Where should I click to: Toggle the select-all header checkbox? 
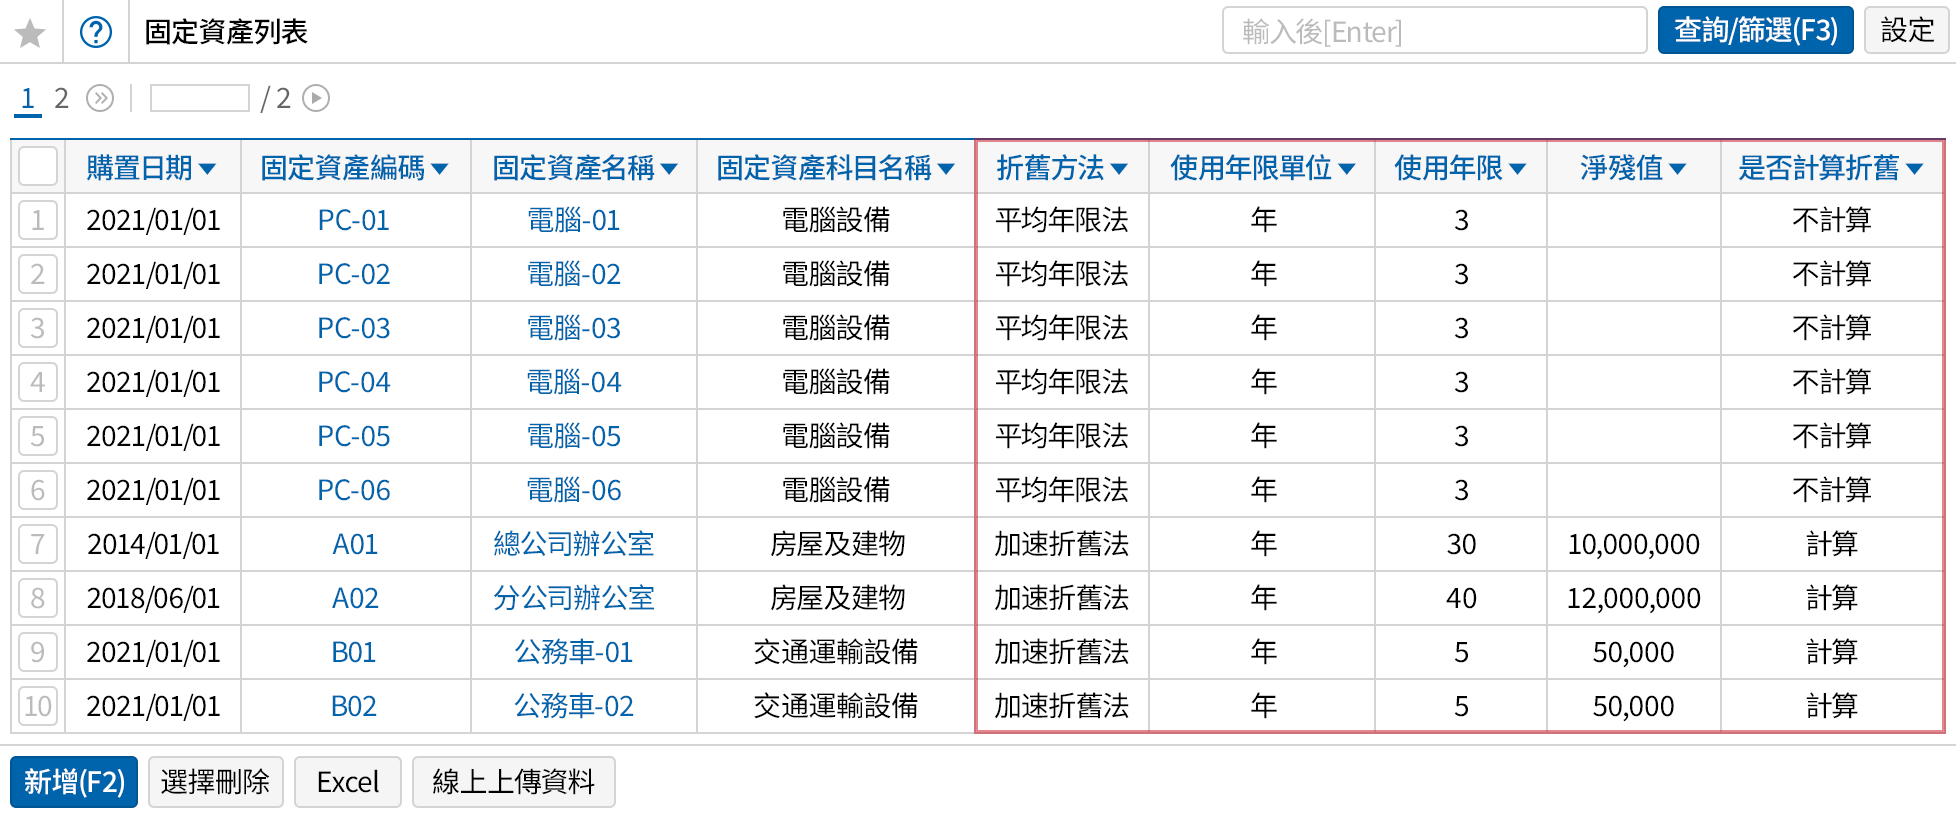38,167
